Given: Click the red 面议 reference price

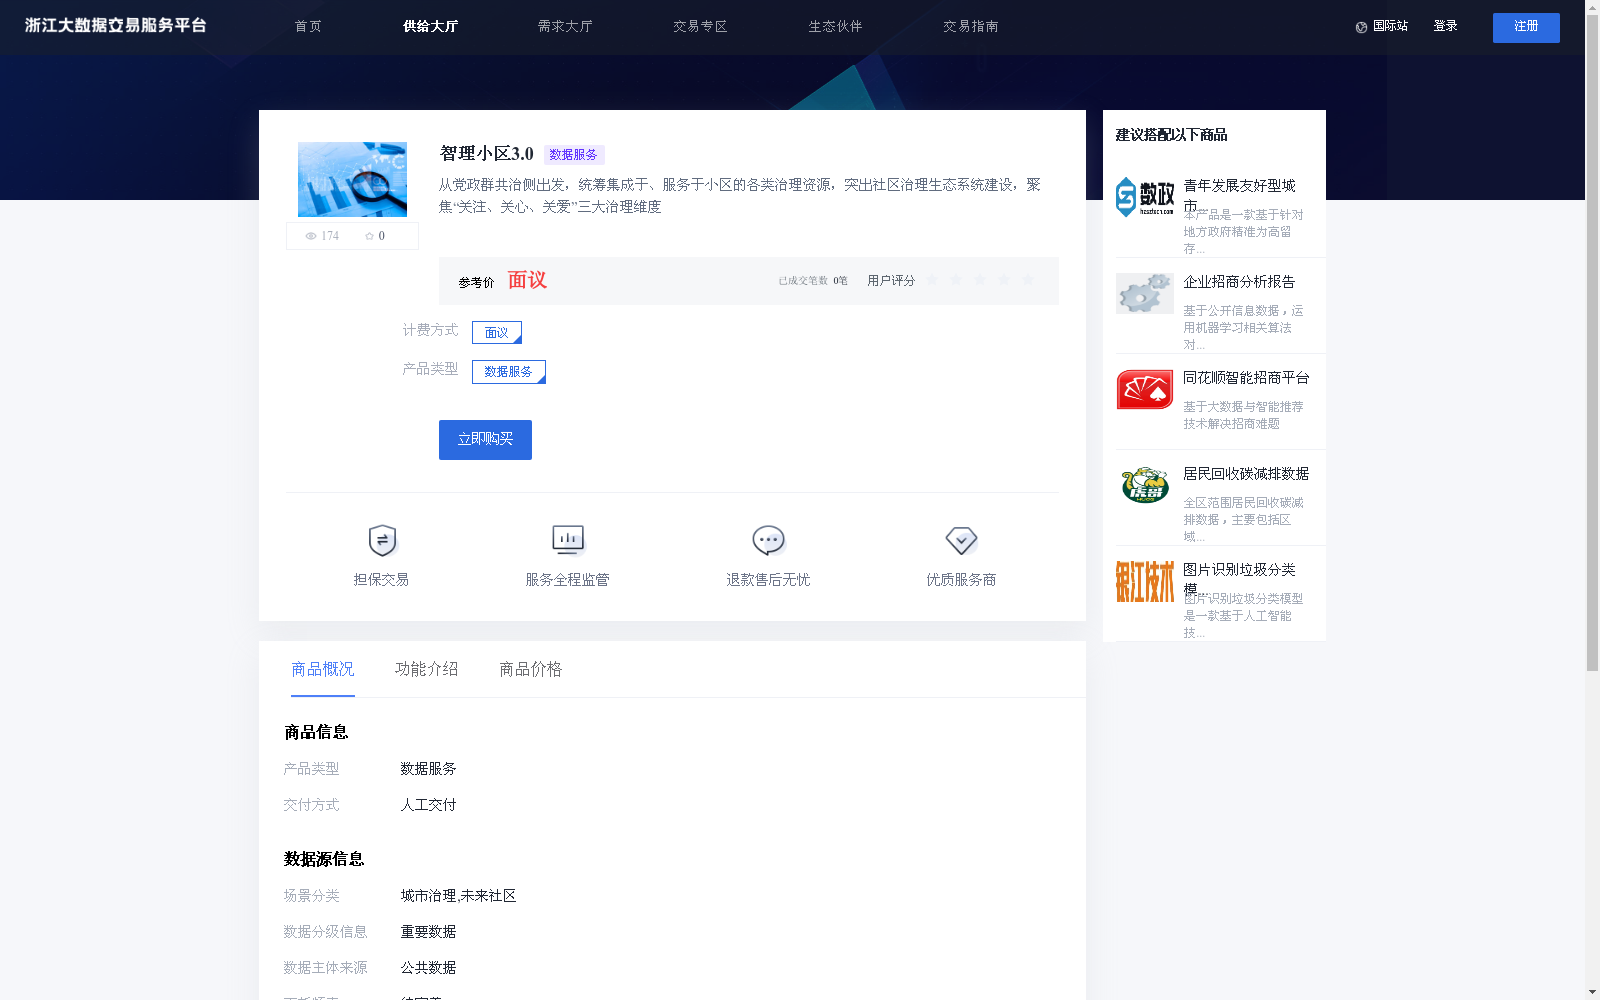Looking at the screenshot, I should coord(527,280).
